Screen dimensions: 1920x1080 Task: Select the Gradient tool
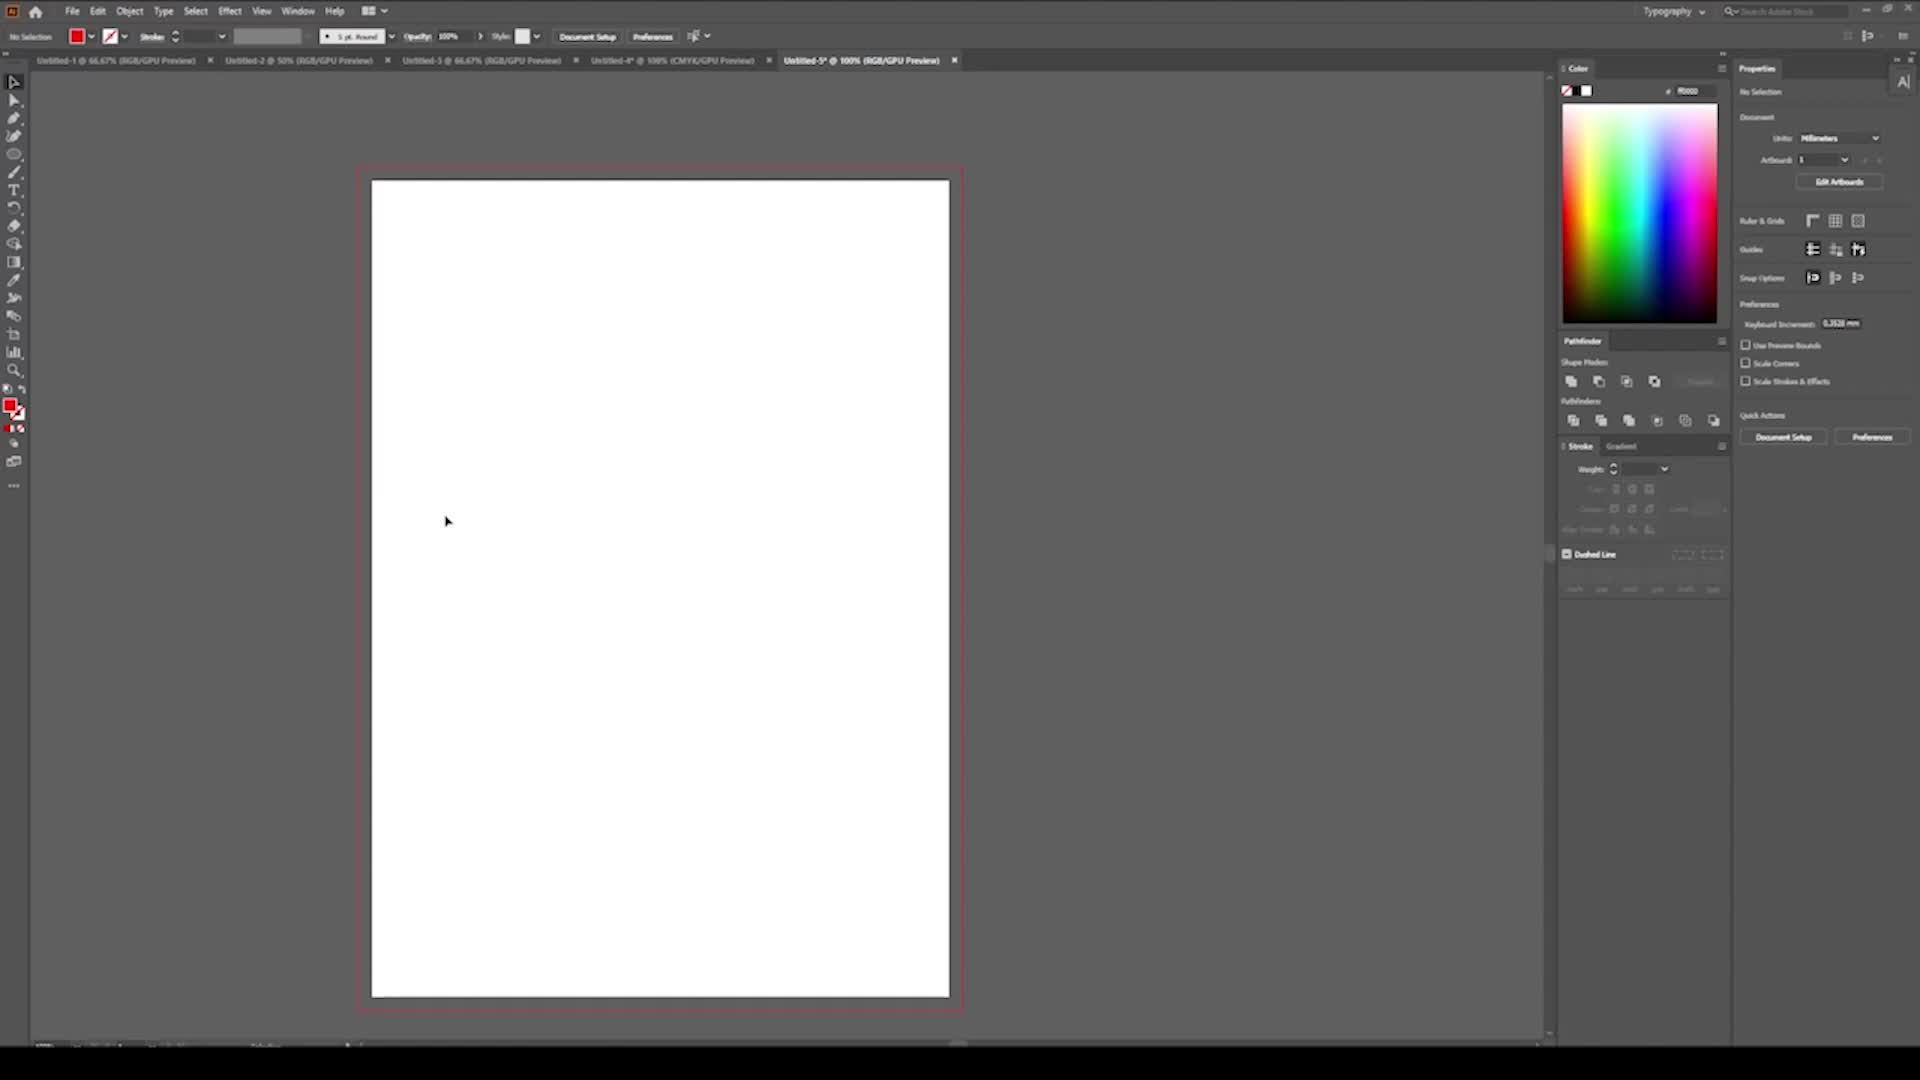point(14,262)
